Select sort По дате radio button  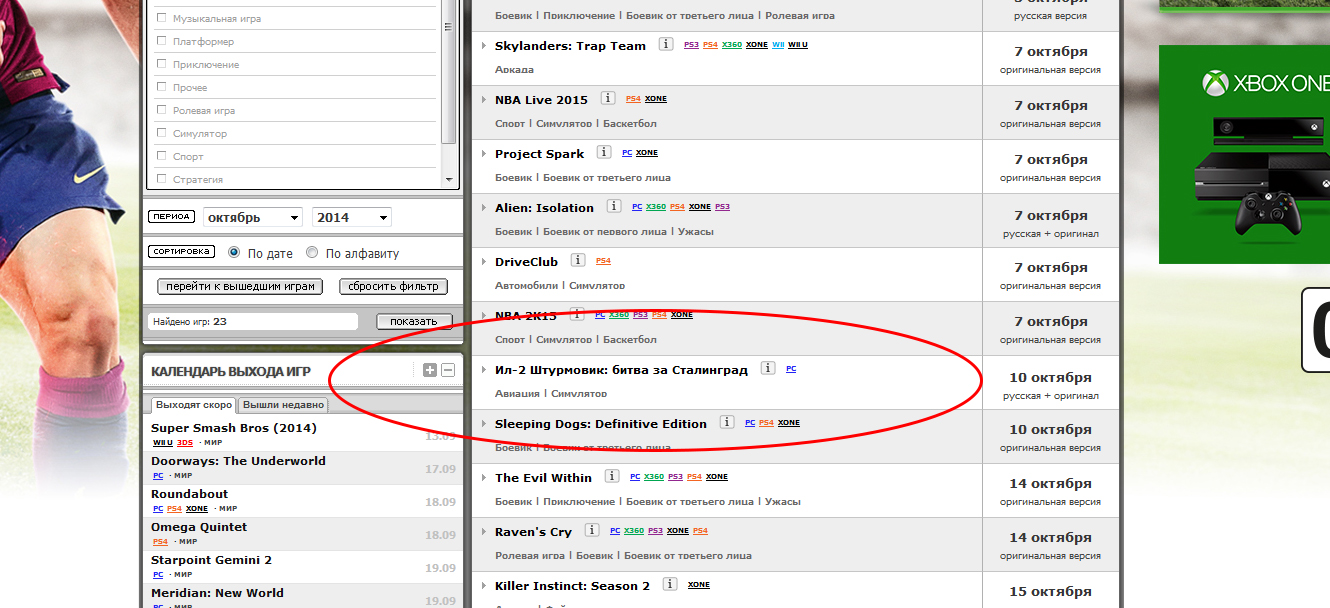tap(234, 253)
